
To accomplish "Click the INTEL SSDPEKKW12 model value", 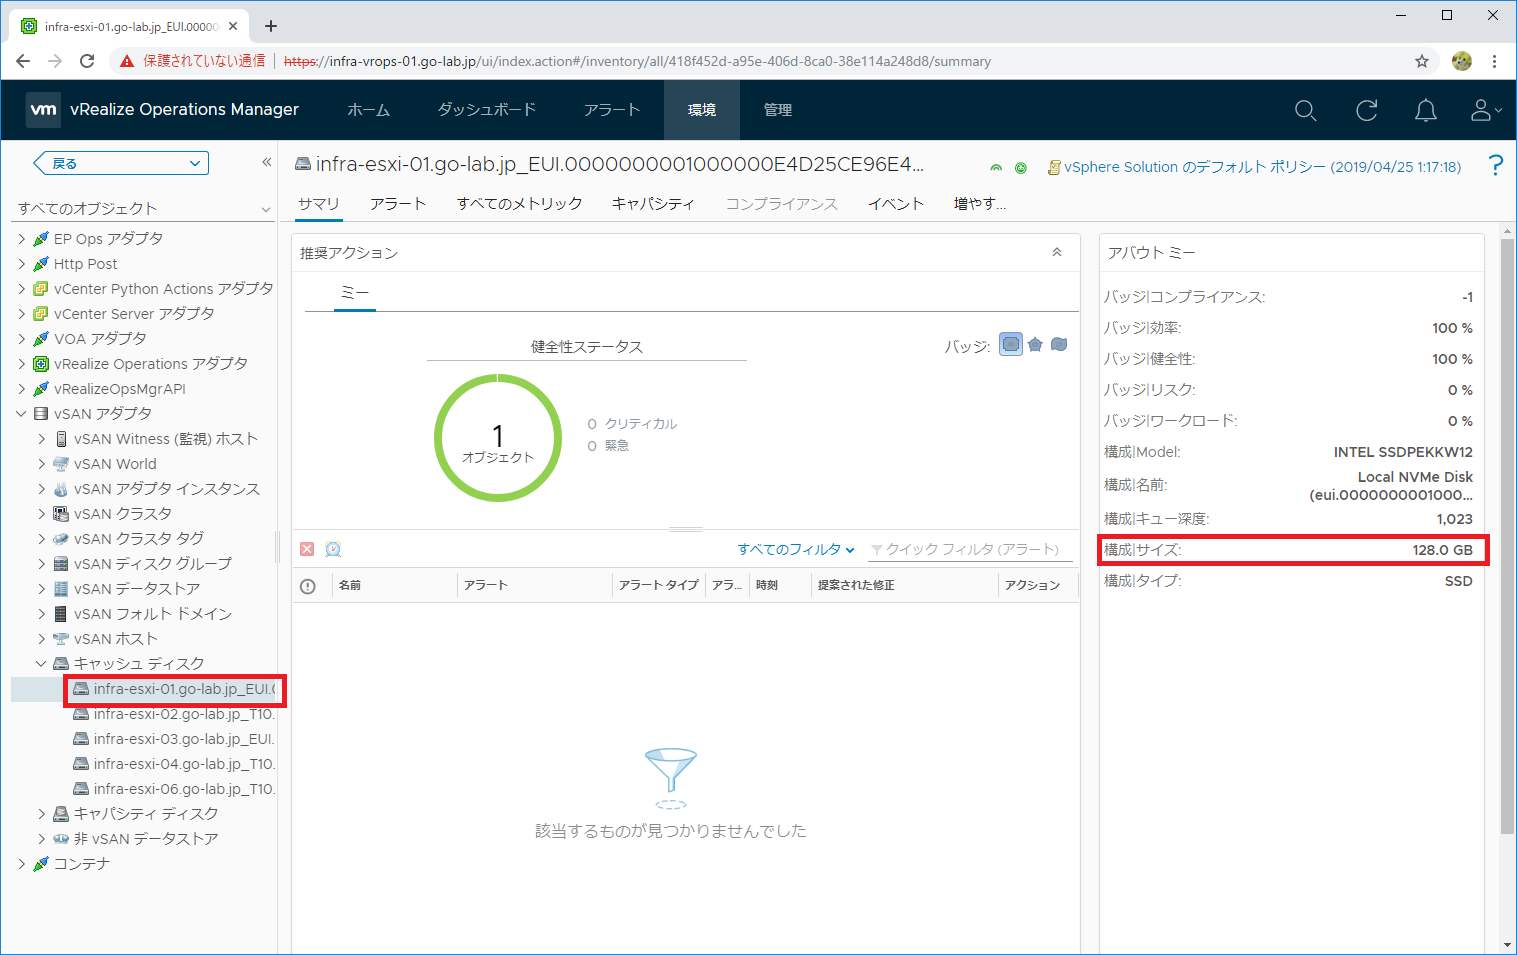I will pyautogui.click(x=1403, y=452).
